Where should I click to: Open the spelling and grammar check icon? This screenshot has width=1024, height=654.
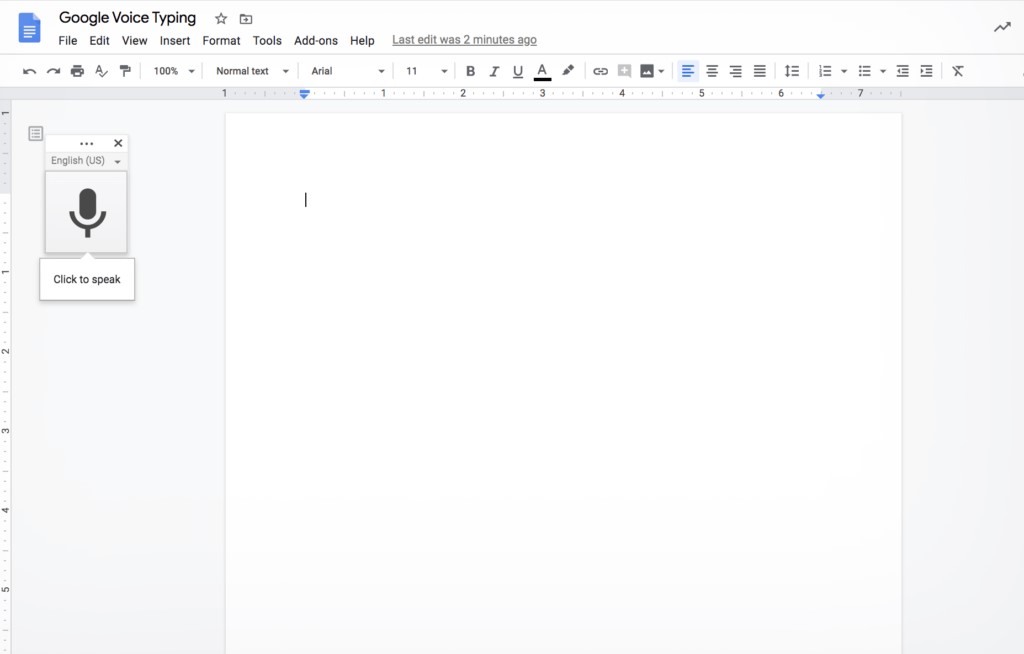(x=101, y=71)
